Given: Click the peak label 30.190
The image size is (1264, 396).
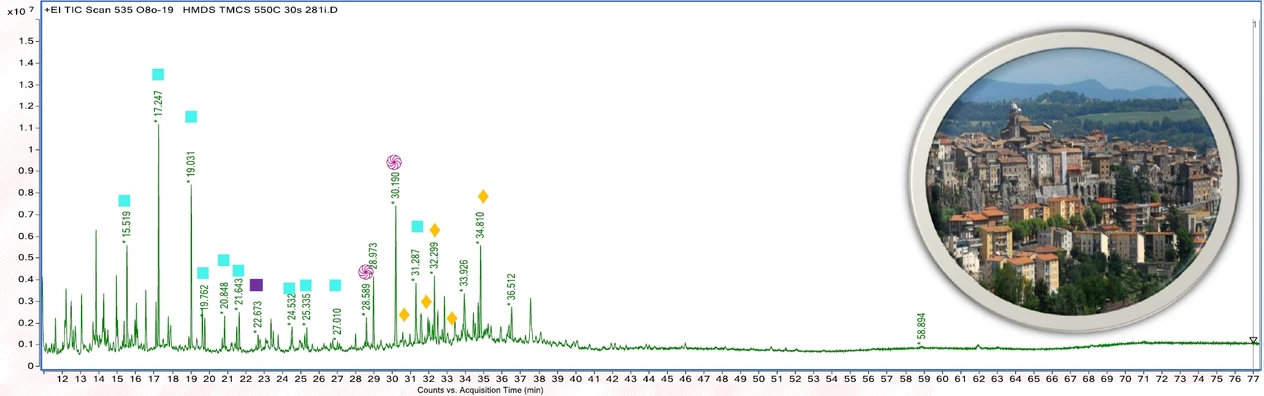Looking at the screenshot, I should click(396, 187).
